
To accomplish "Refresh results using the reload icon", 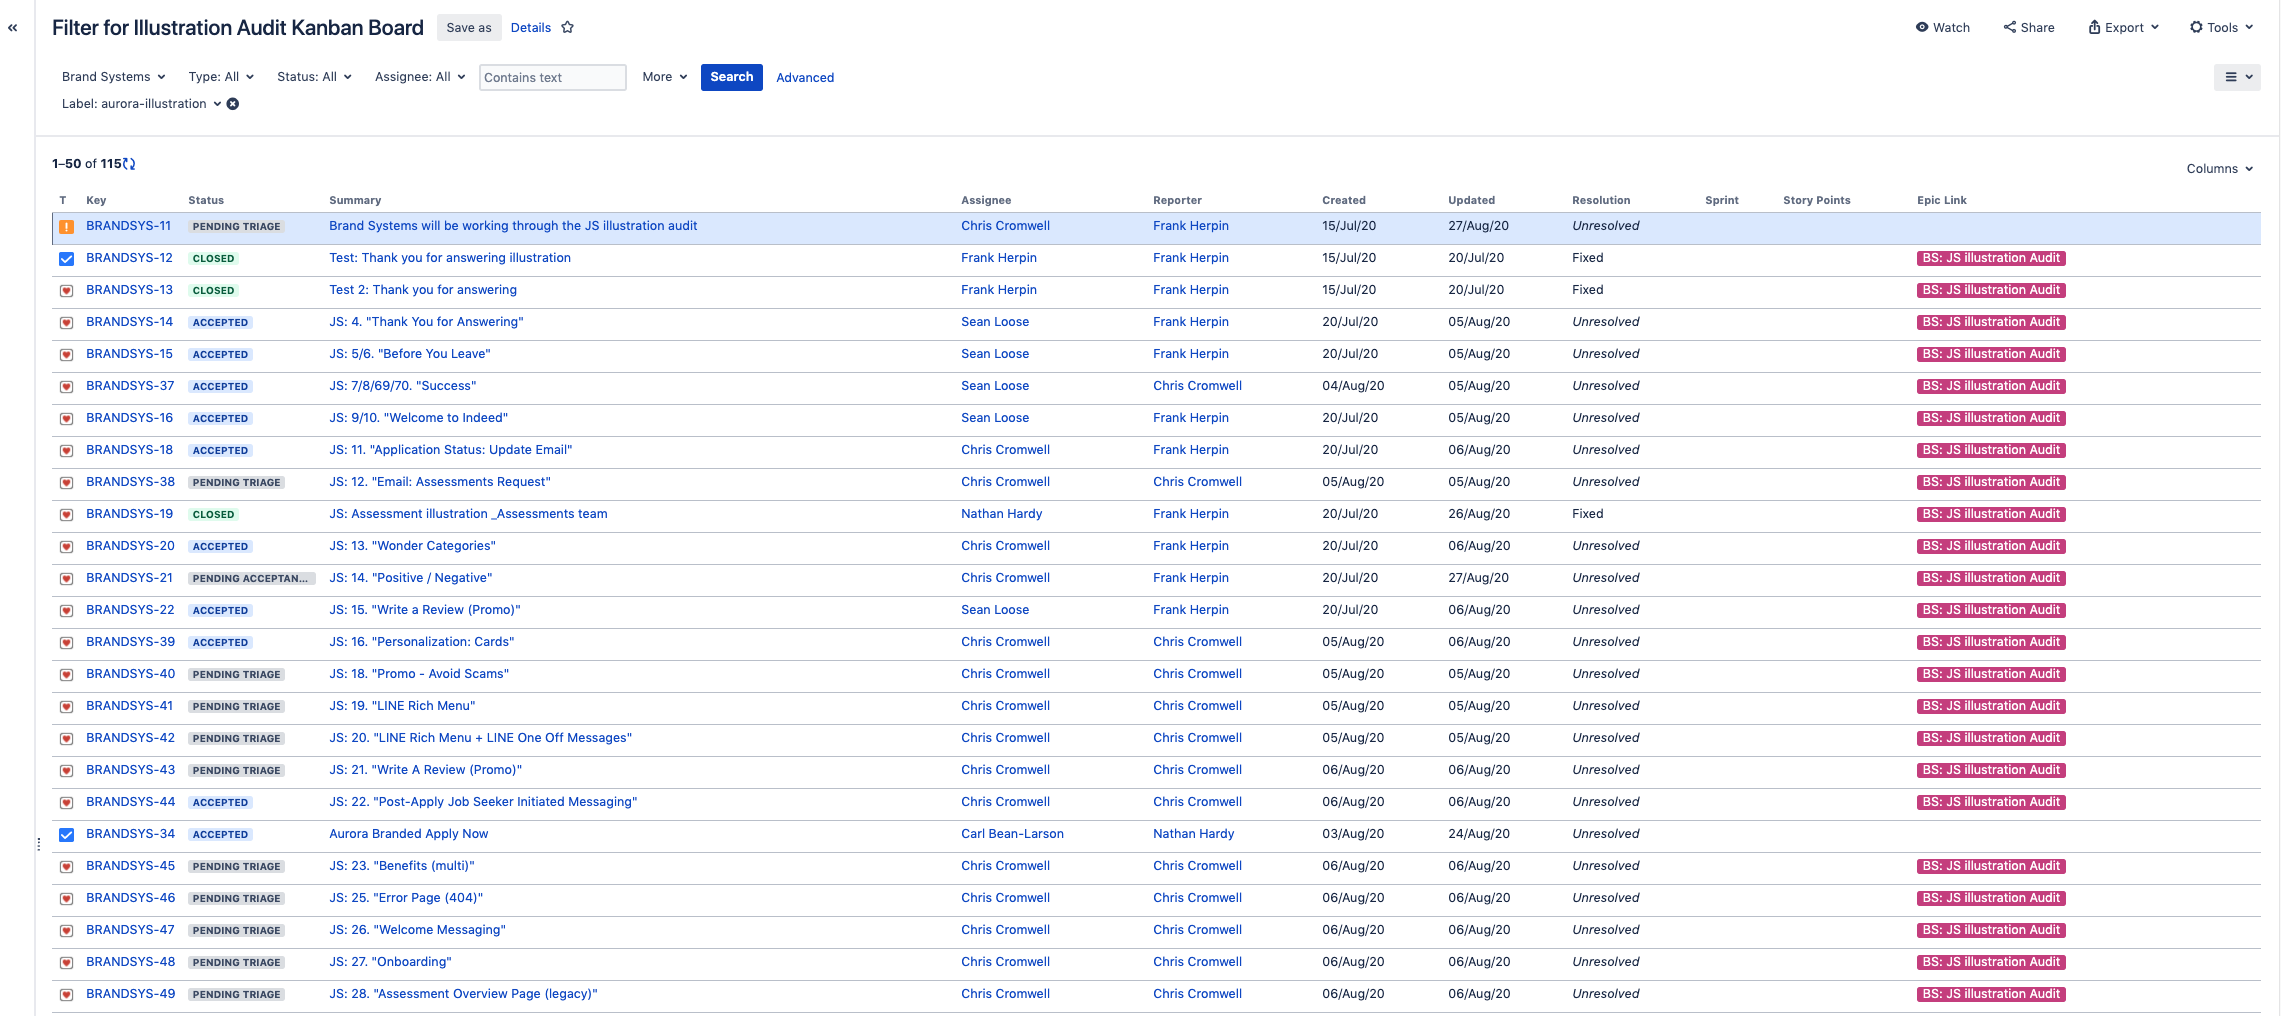I will tap(129, 163).
